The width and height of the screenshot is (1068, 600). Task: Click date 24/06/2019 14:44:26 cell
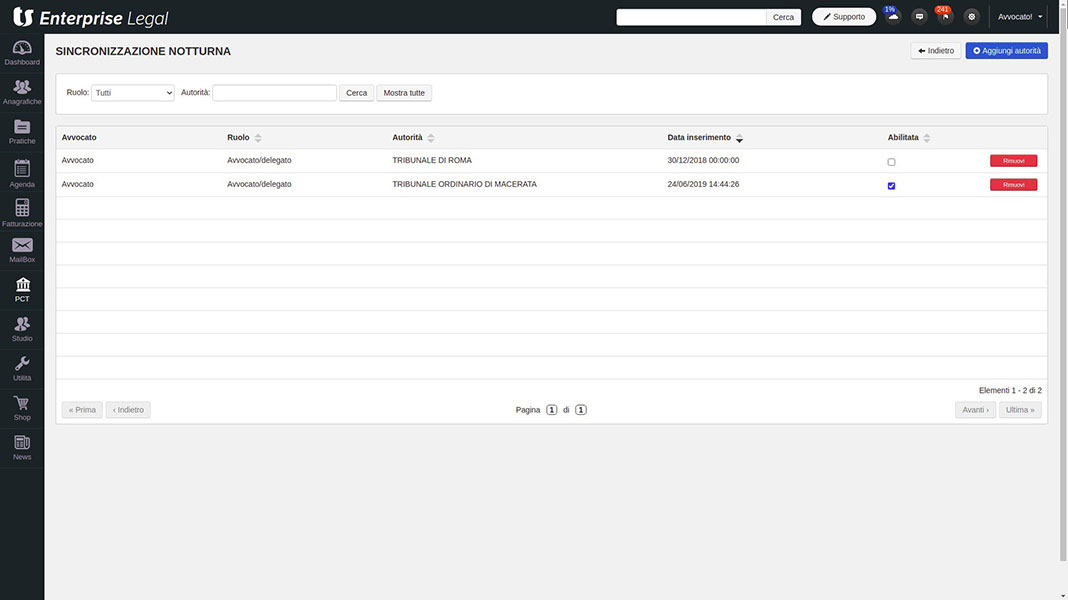tap(703, 185)
